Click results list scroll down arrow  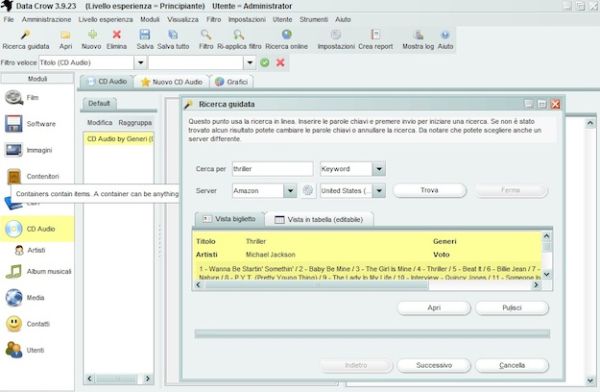547,274
